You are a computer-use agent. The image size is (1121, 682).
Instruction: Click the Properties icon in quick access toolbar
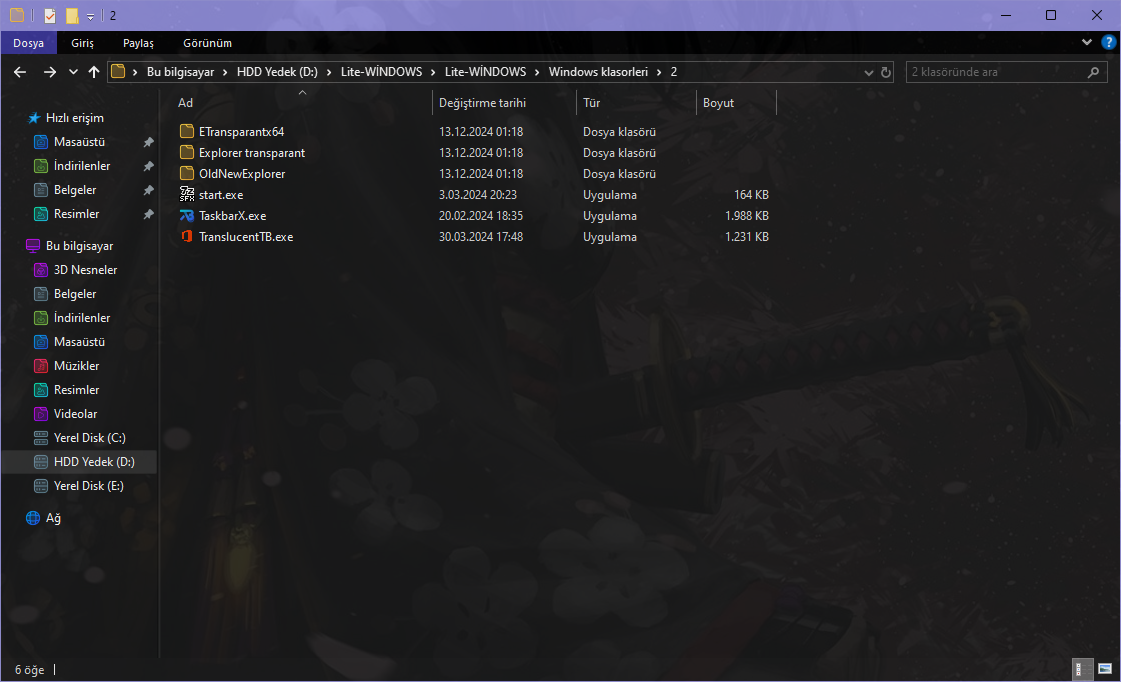pos(49,15)
